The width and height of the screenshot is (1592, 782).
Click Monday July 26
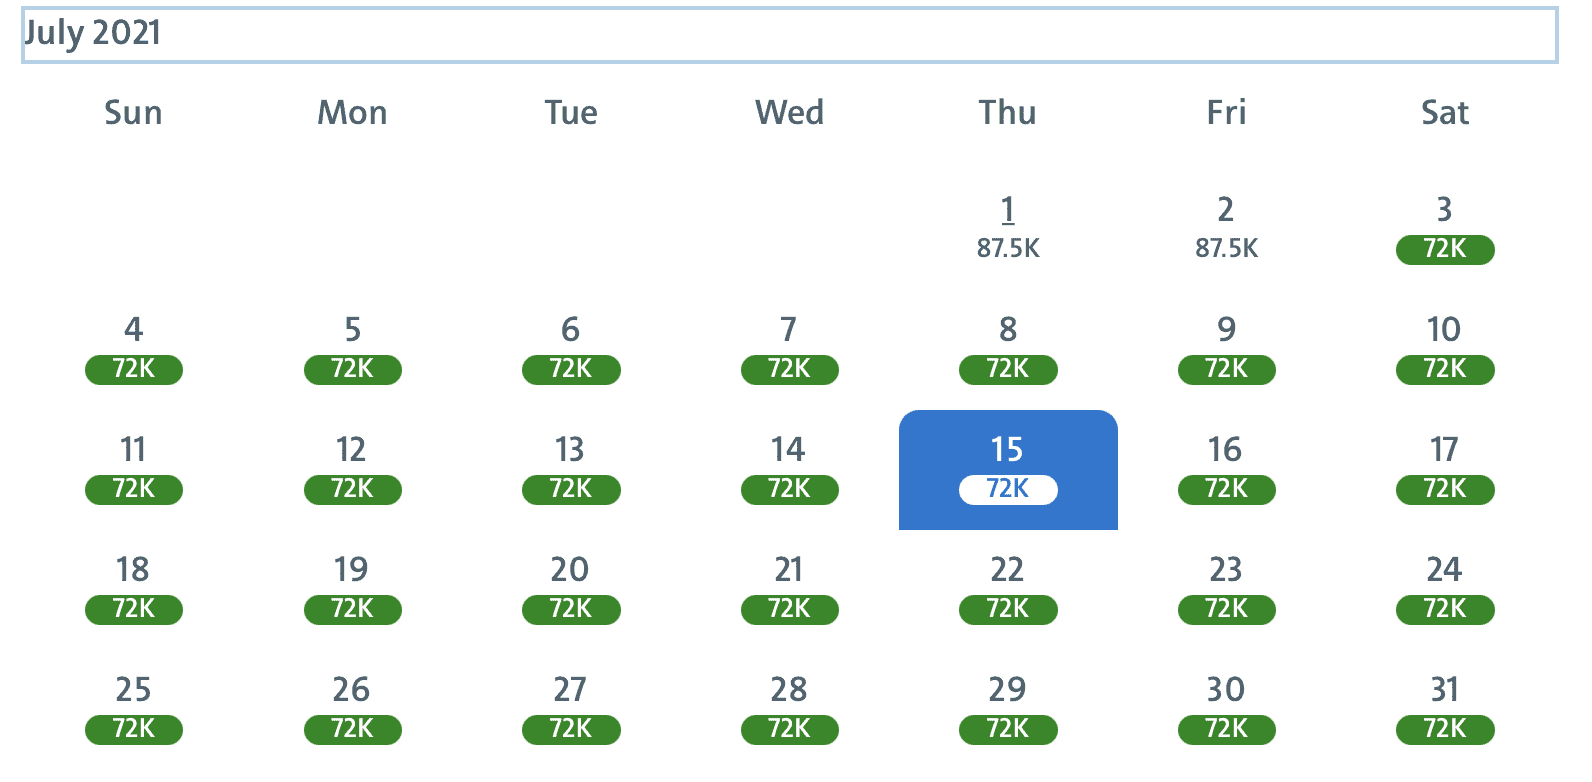pos(352,708)
